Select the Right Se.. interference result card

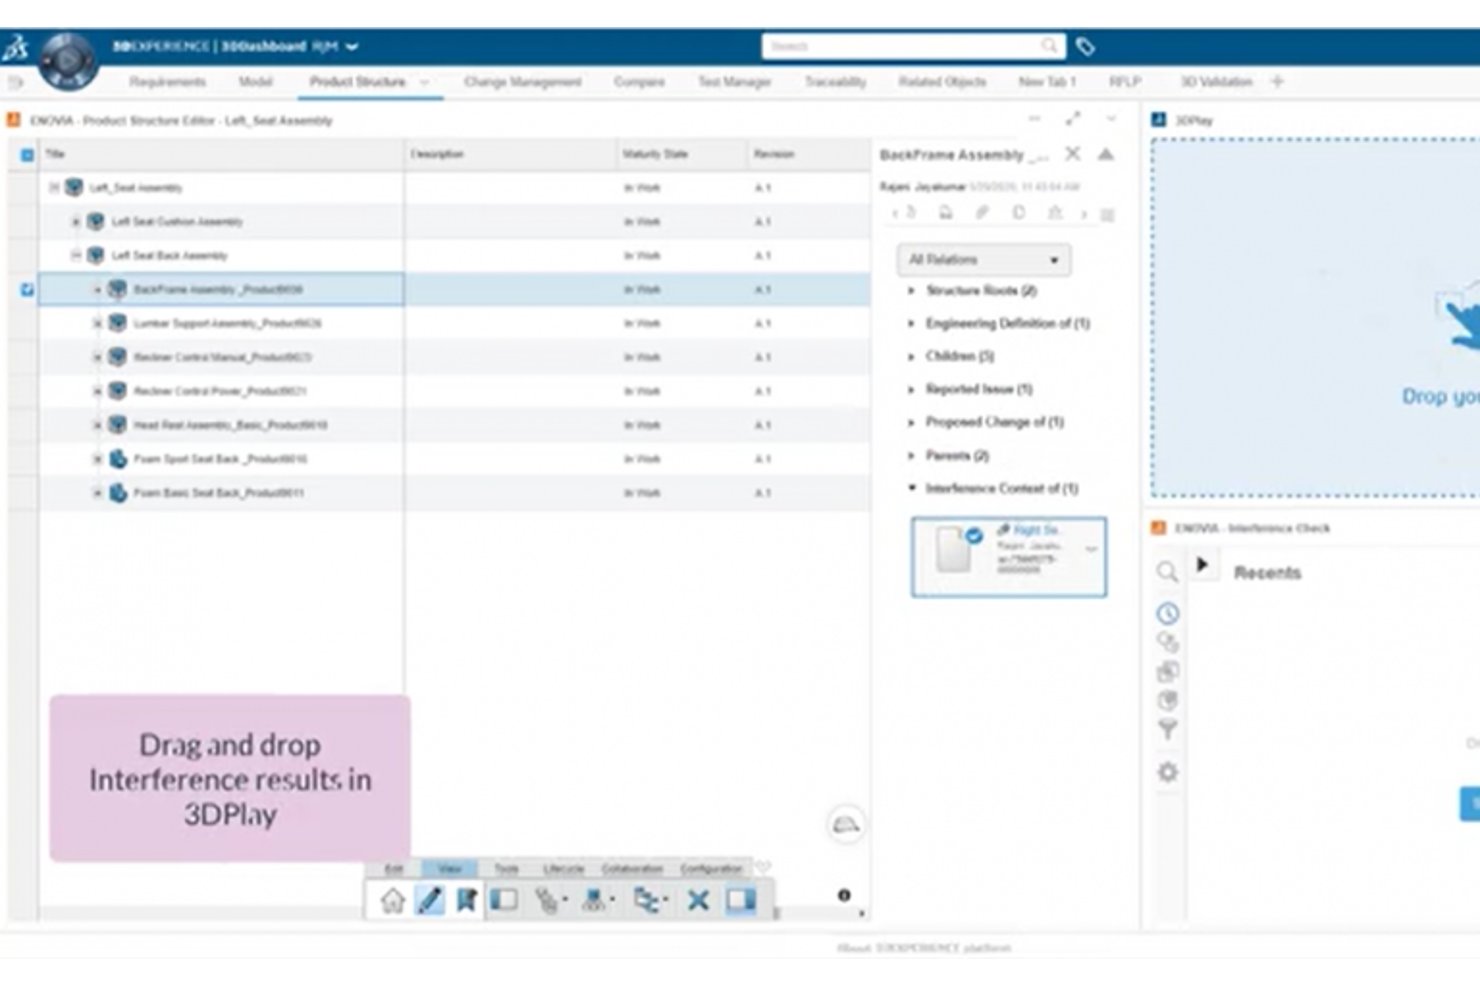(x=1008, y=556)
